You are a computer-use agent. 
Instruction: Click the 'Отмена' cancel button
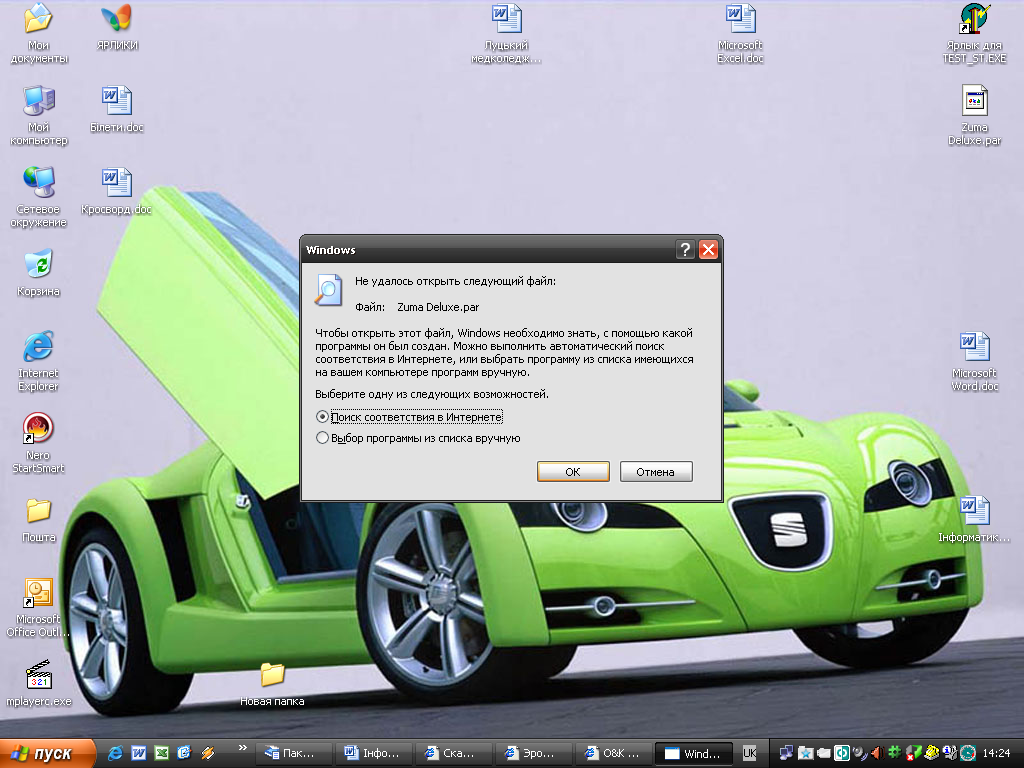click(656, 472)
